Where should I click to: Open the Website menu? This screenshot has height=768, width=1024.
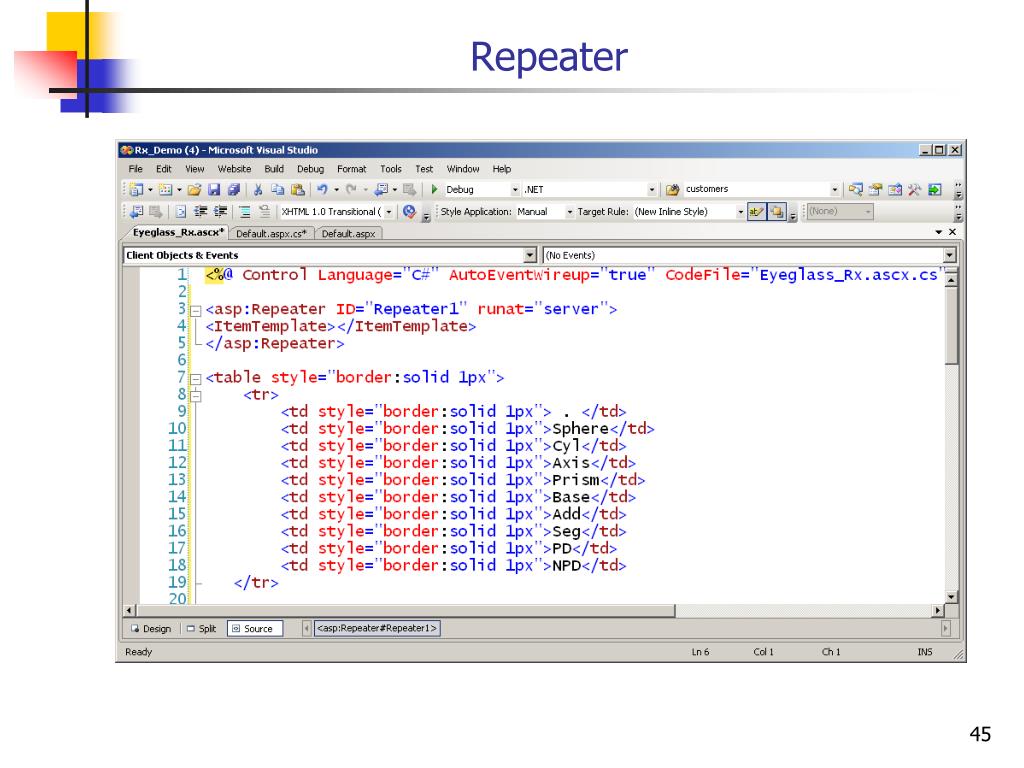pos(234,168)
